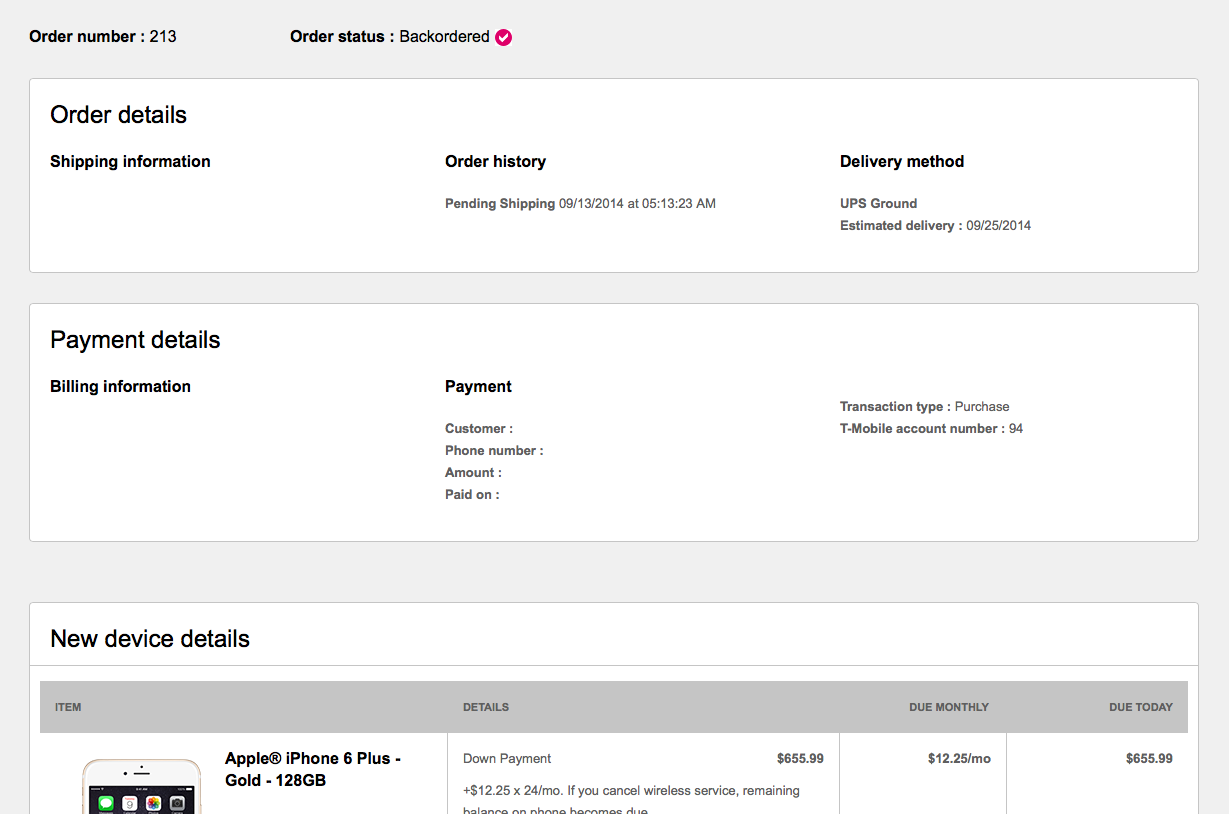
Task: Click the ITEM column header
Action: pyautogui.click(x=68, y=707)
